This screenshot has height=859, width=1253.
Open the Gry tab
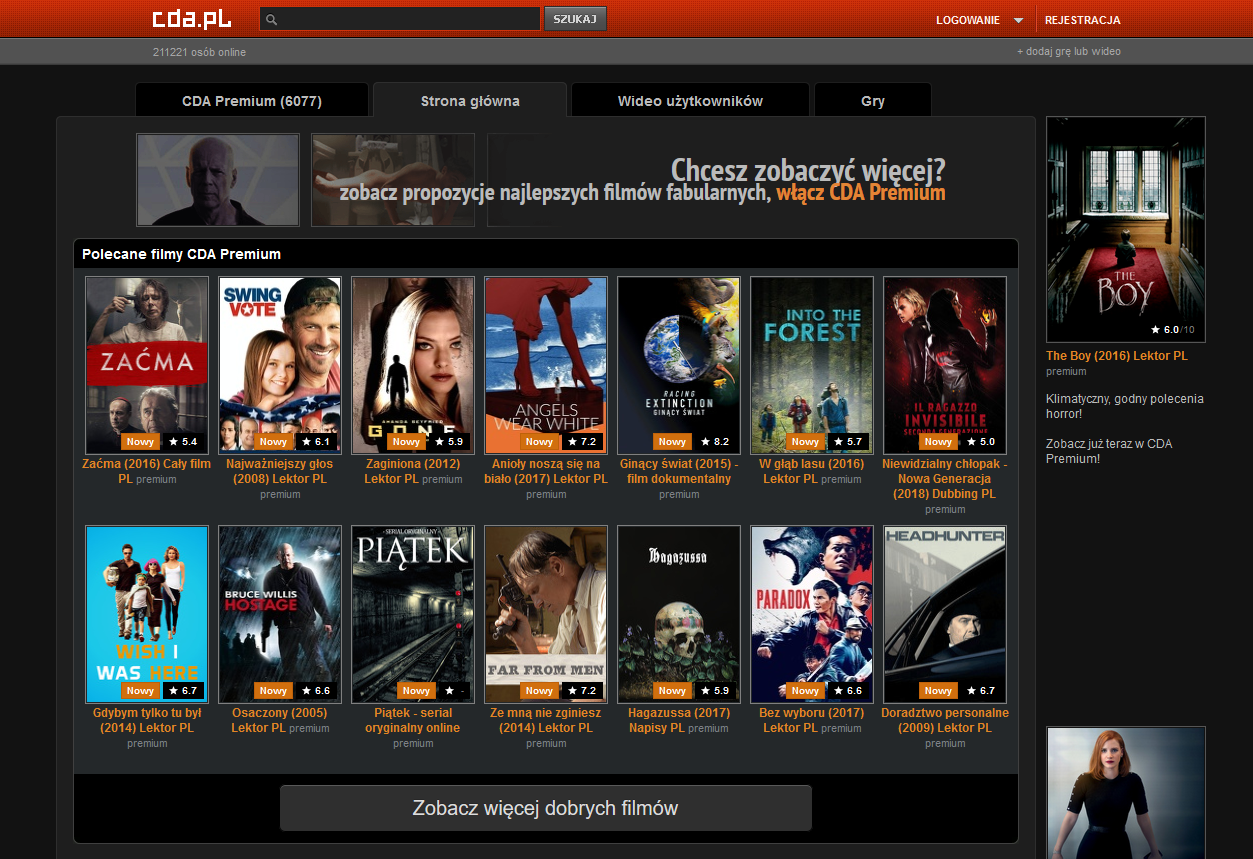click(871, 100)
